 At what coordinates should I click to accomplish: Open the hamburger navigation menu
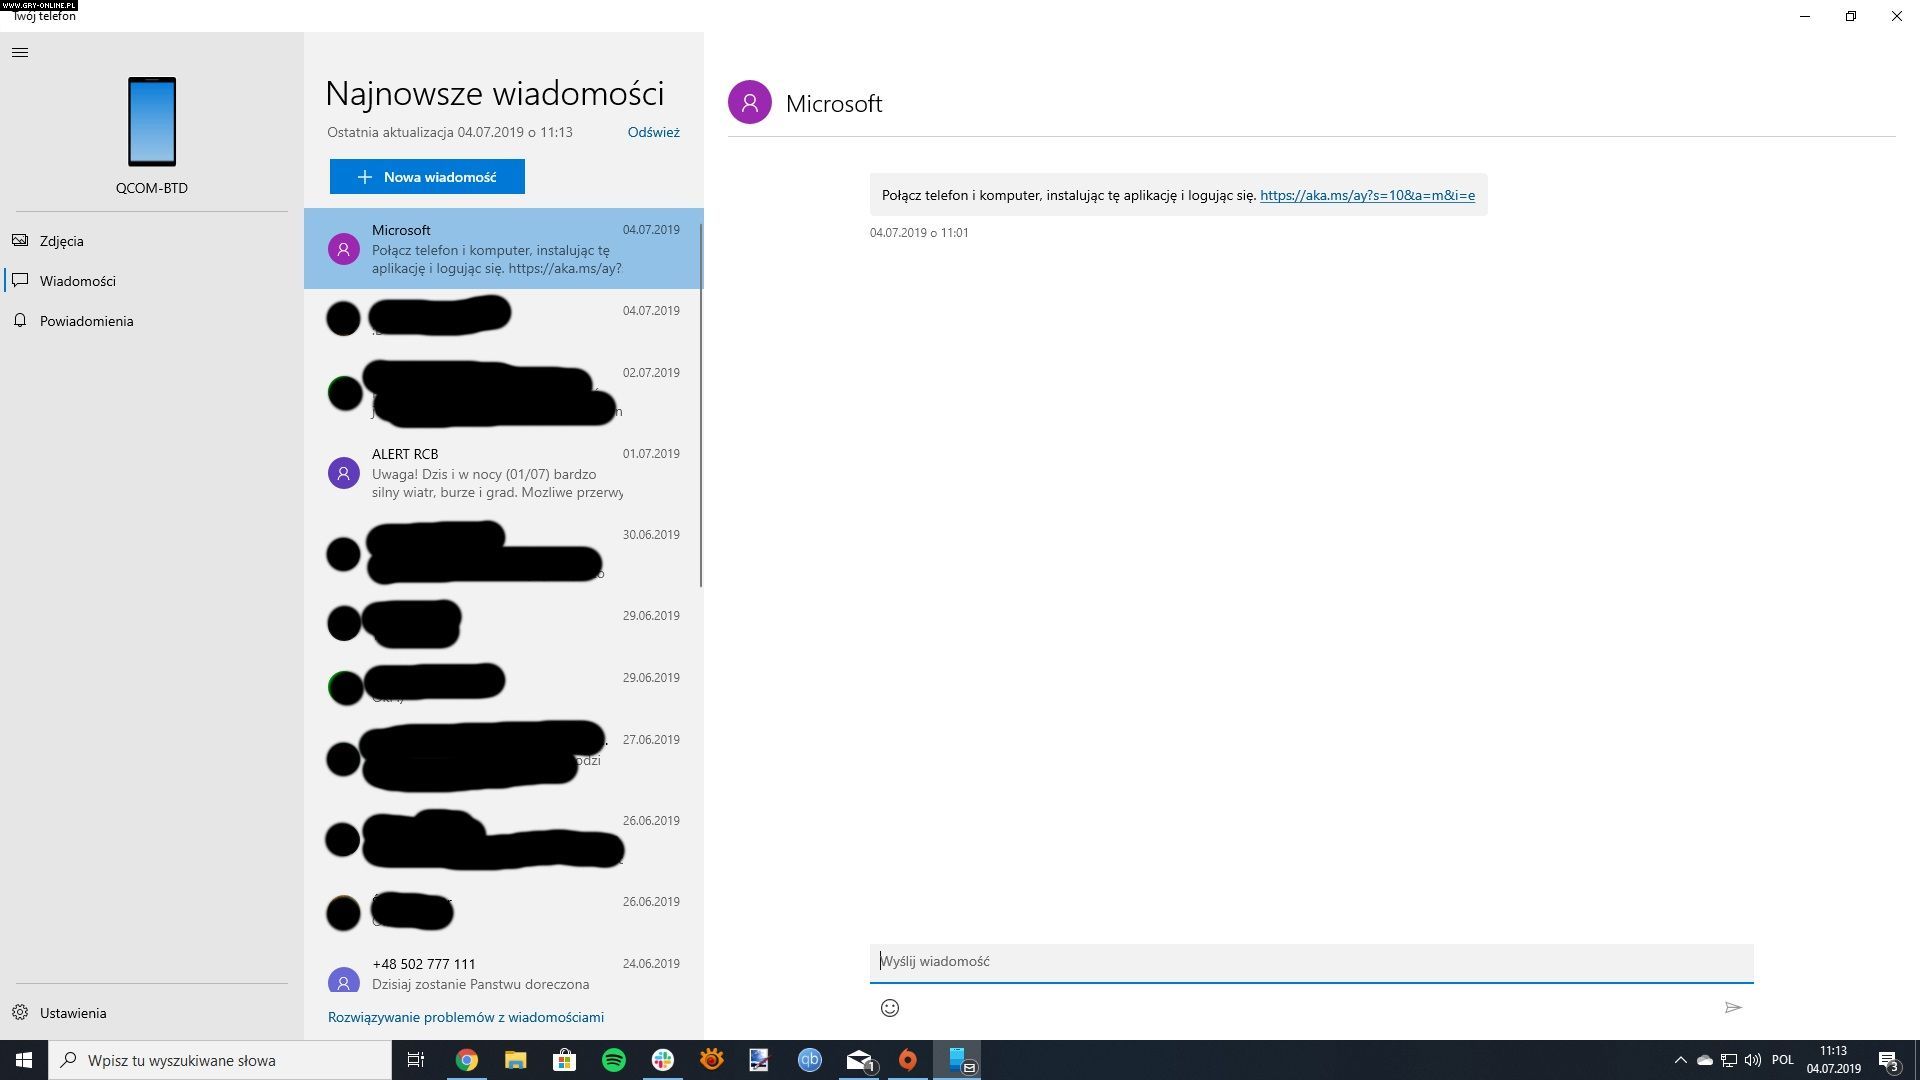tap(20, 53)
